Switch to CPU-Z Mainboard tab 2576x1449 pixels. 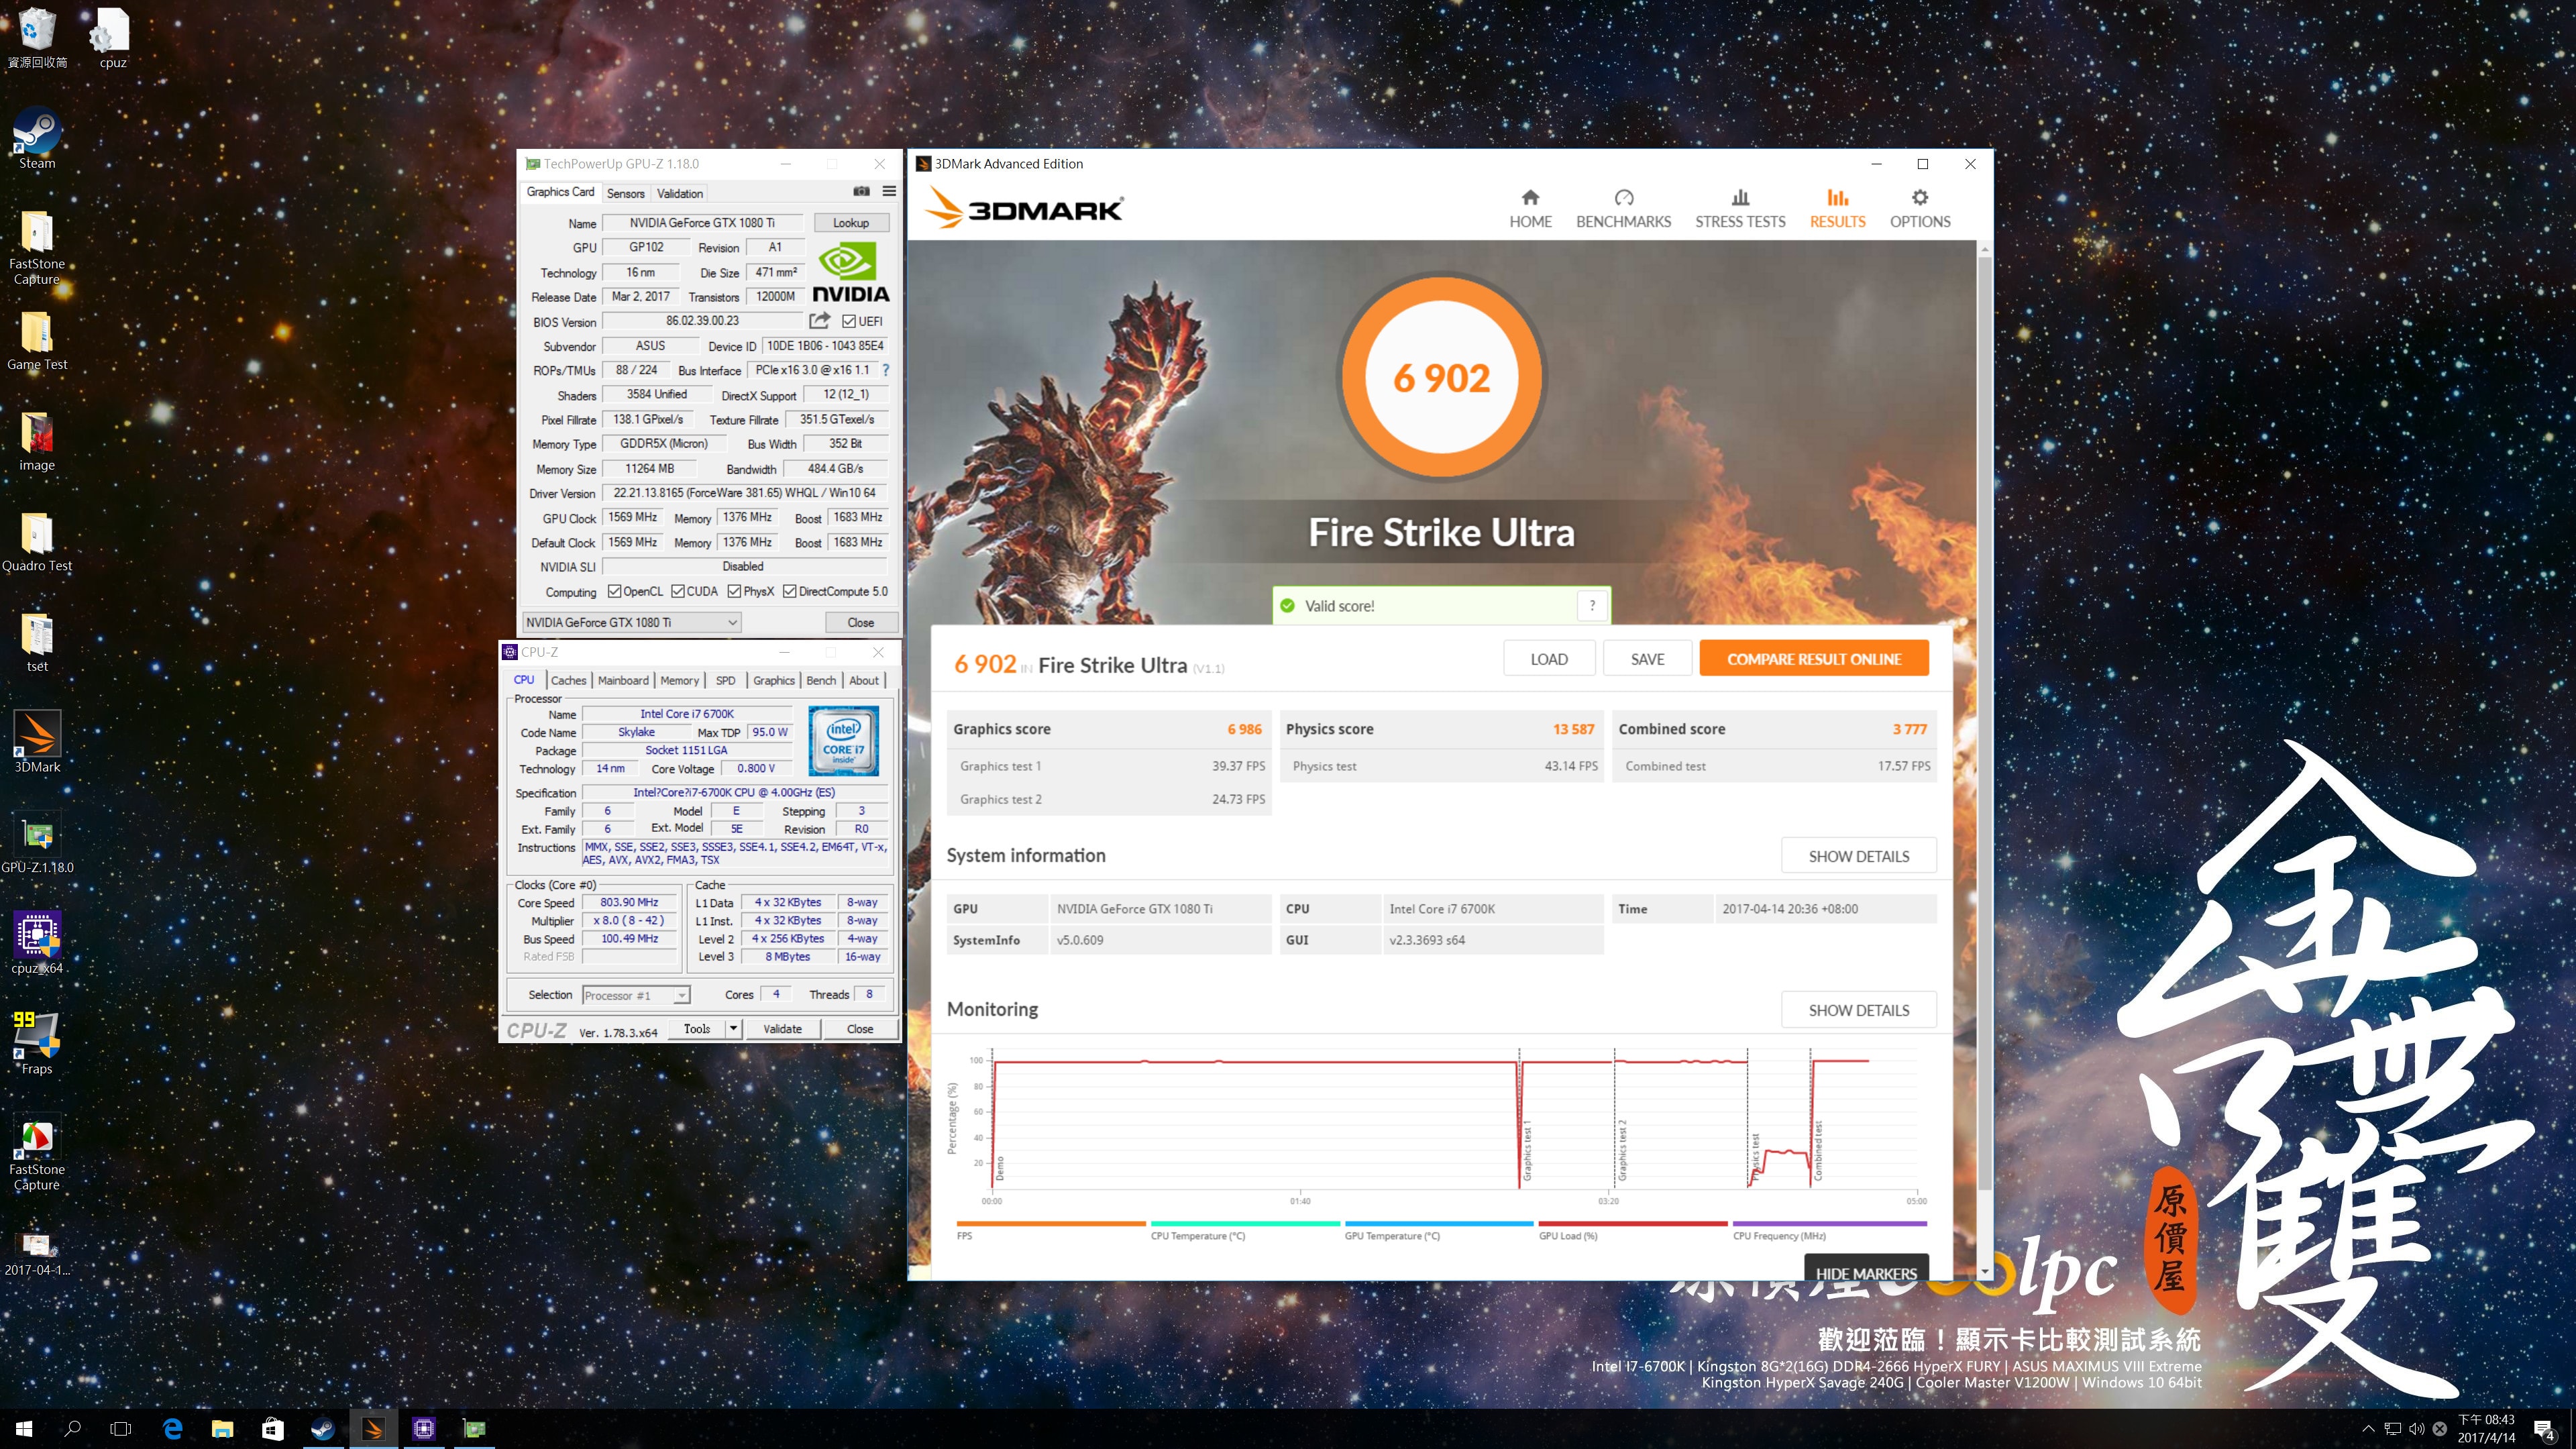(x=623, y=680)
